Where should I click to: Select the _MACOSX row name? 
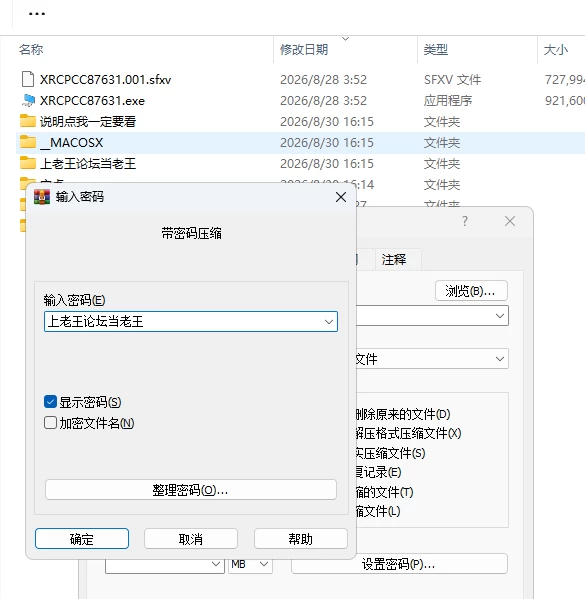[x=71, y=142]
